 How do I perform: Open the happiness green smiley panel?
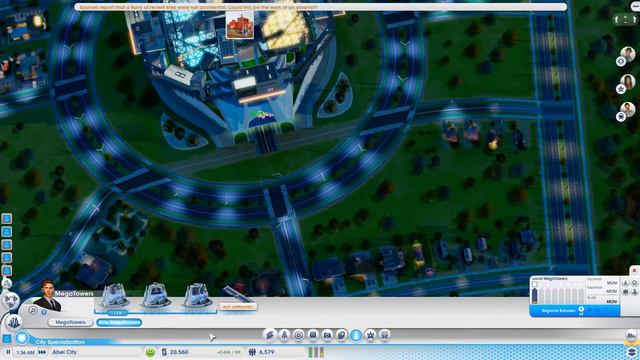click(150, 352)
